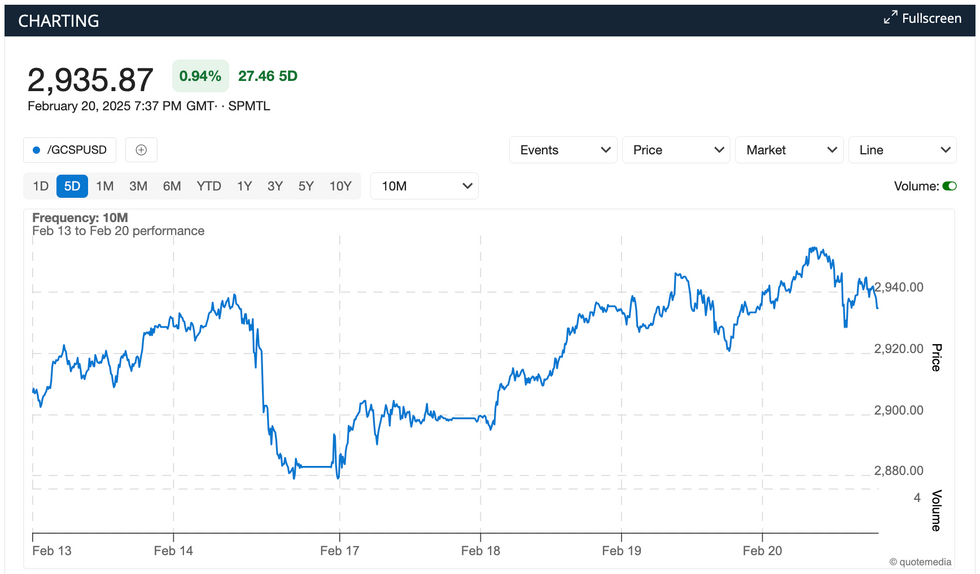Change chart type from Line dropdown
This screenshot has width=980, height=574.
tap(902, 150)
